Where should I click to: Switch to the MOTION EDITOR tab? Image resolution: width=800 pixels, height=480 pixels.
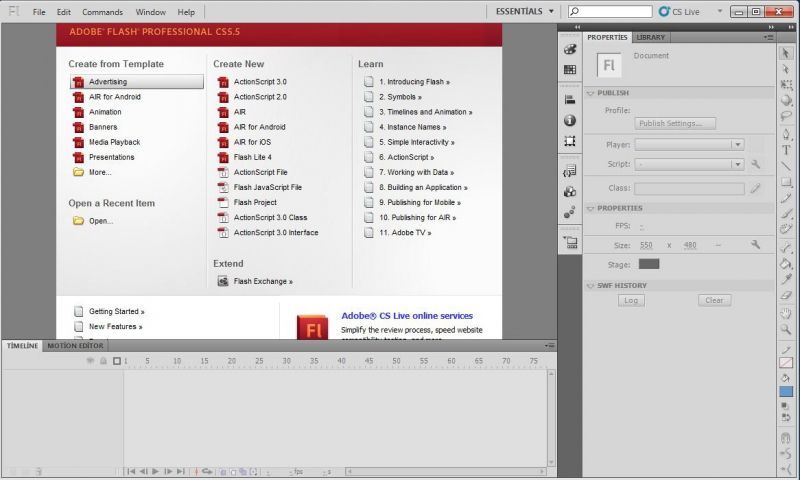[76, 345]
